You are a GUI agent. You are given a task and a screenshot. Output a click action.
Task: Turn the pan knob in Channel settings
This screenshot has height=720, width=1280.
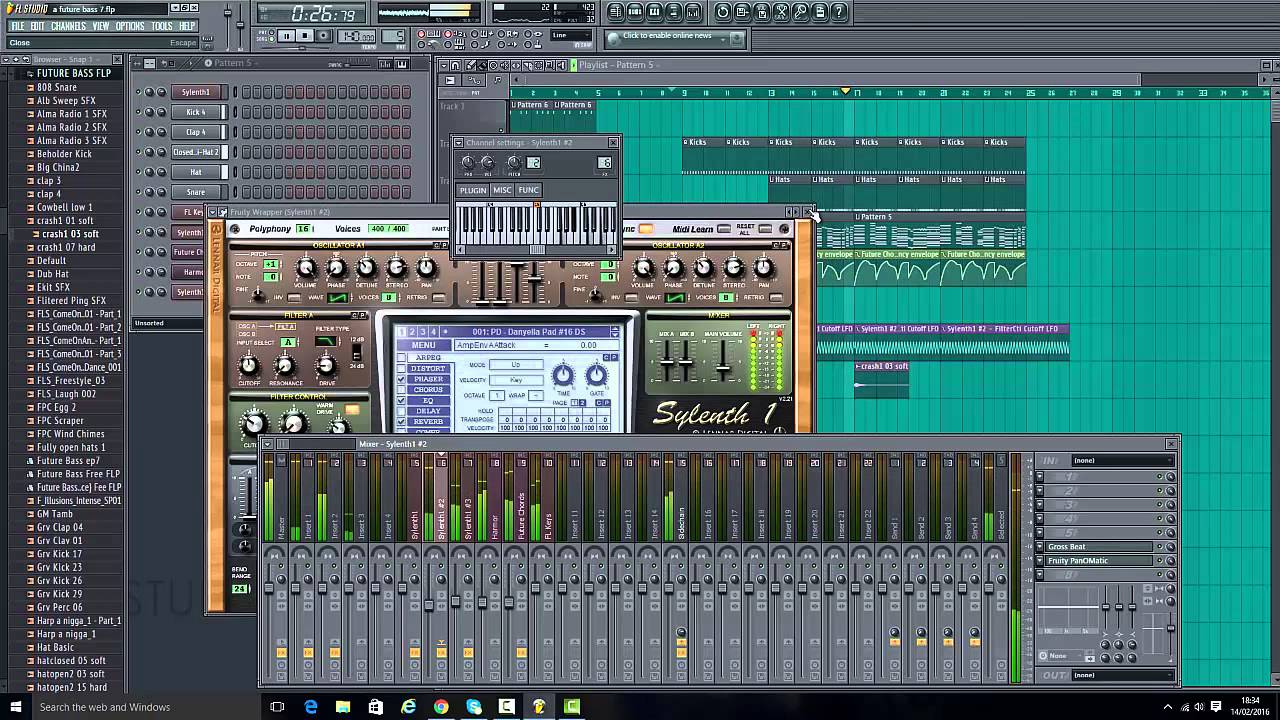point(468,162)
